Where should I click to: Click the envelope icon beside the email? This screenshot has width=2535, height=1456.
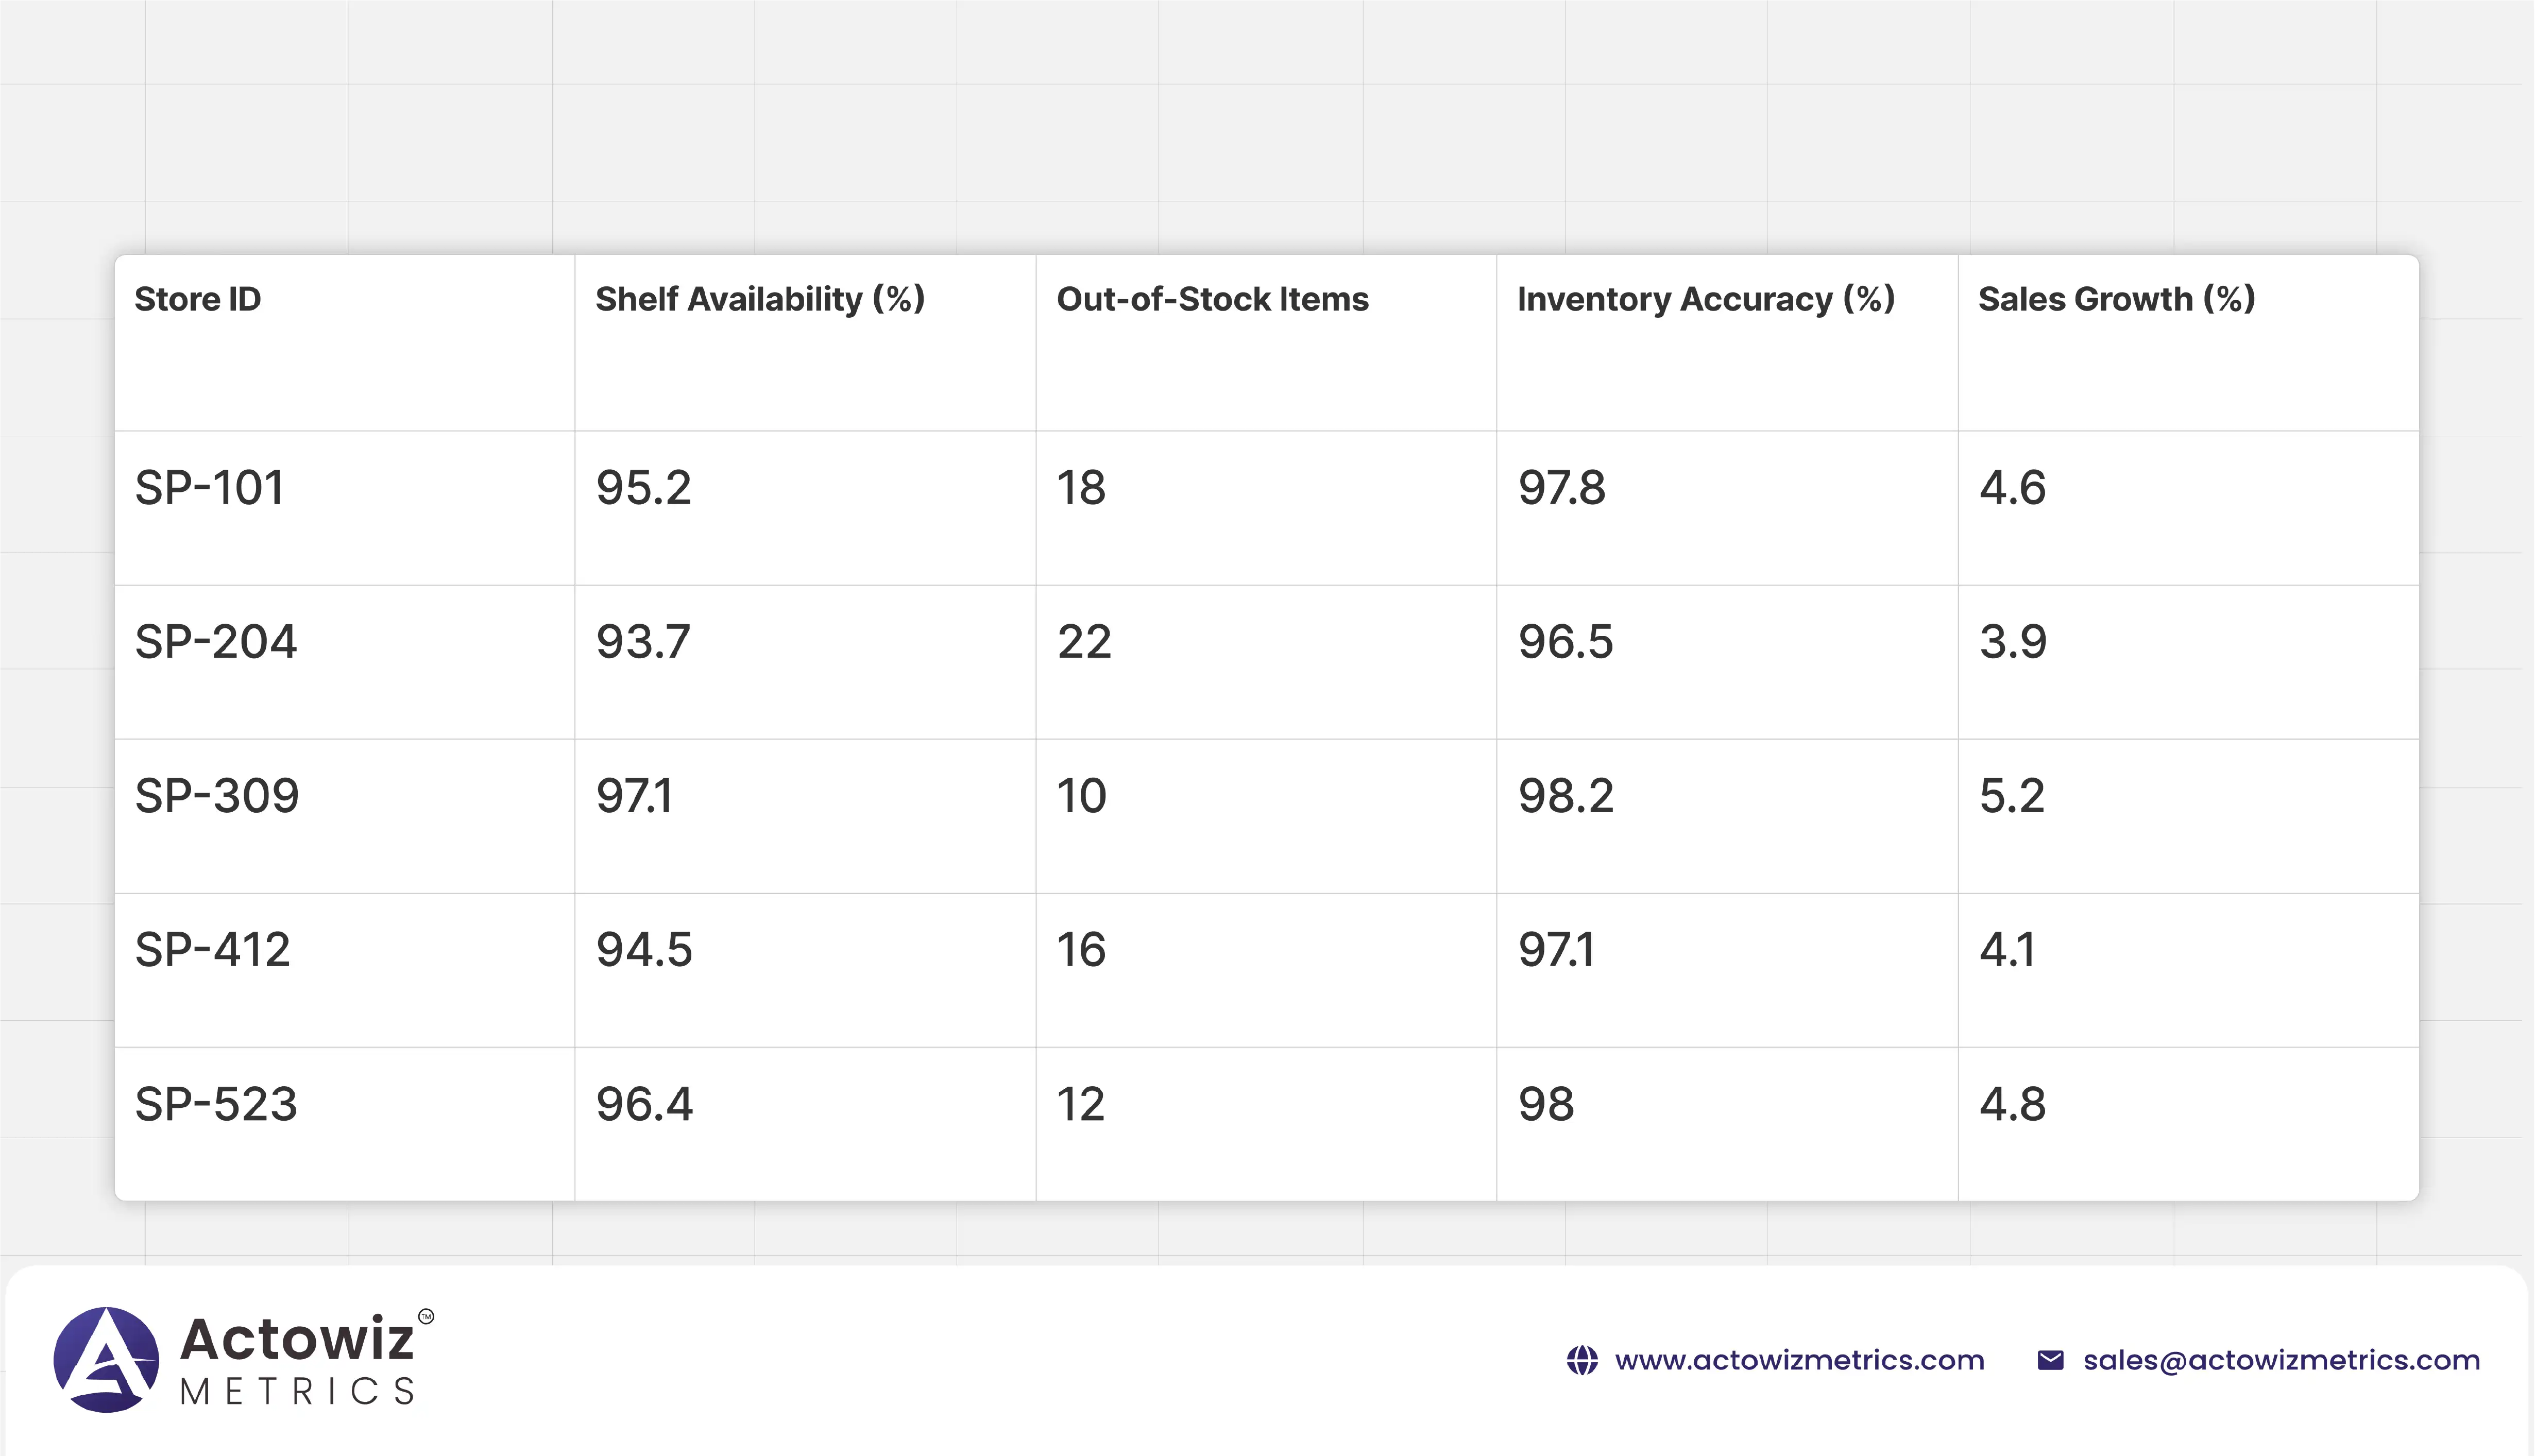[2050, 1360]
